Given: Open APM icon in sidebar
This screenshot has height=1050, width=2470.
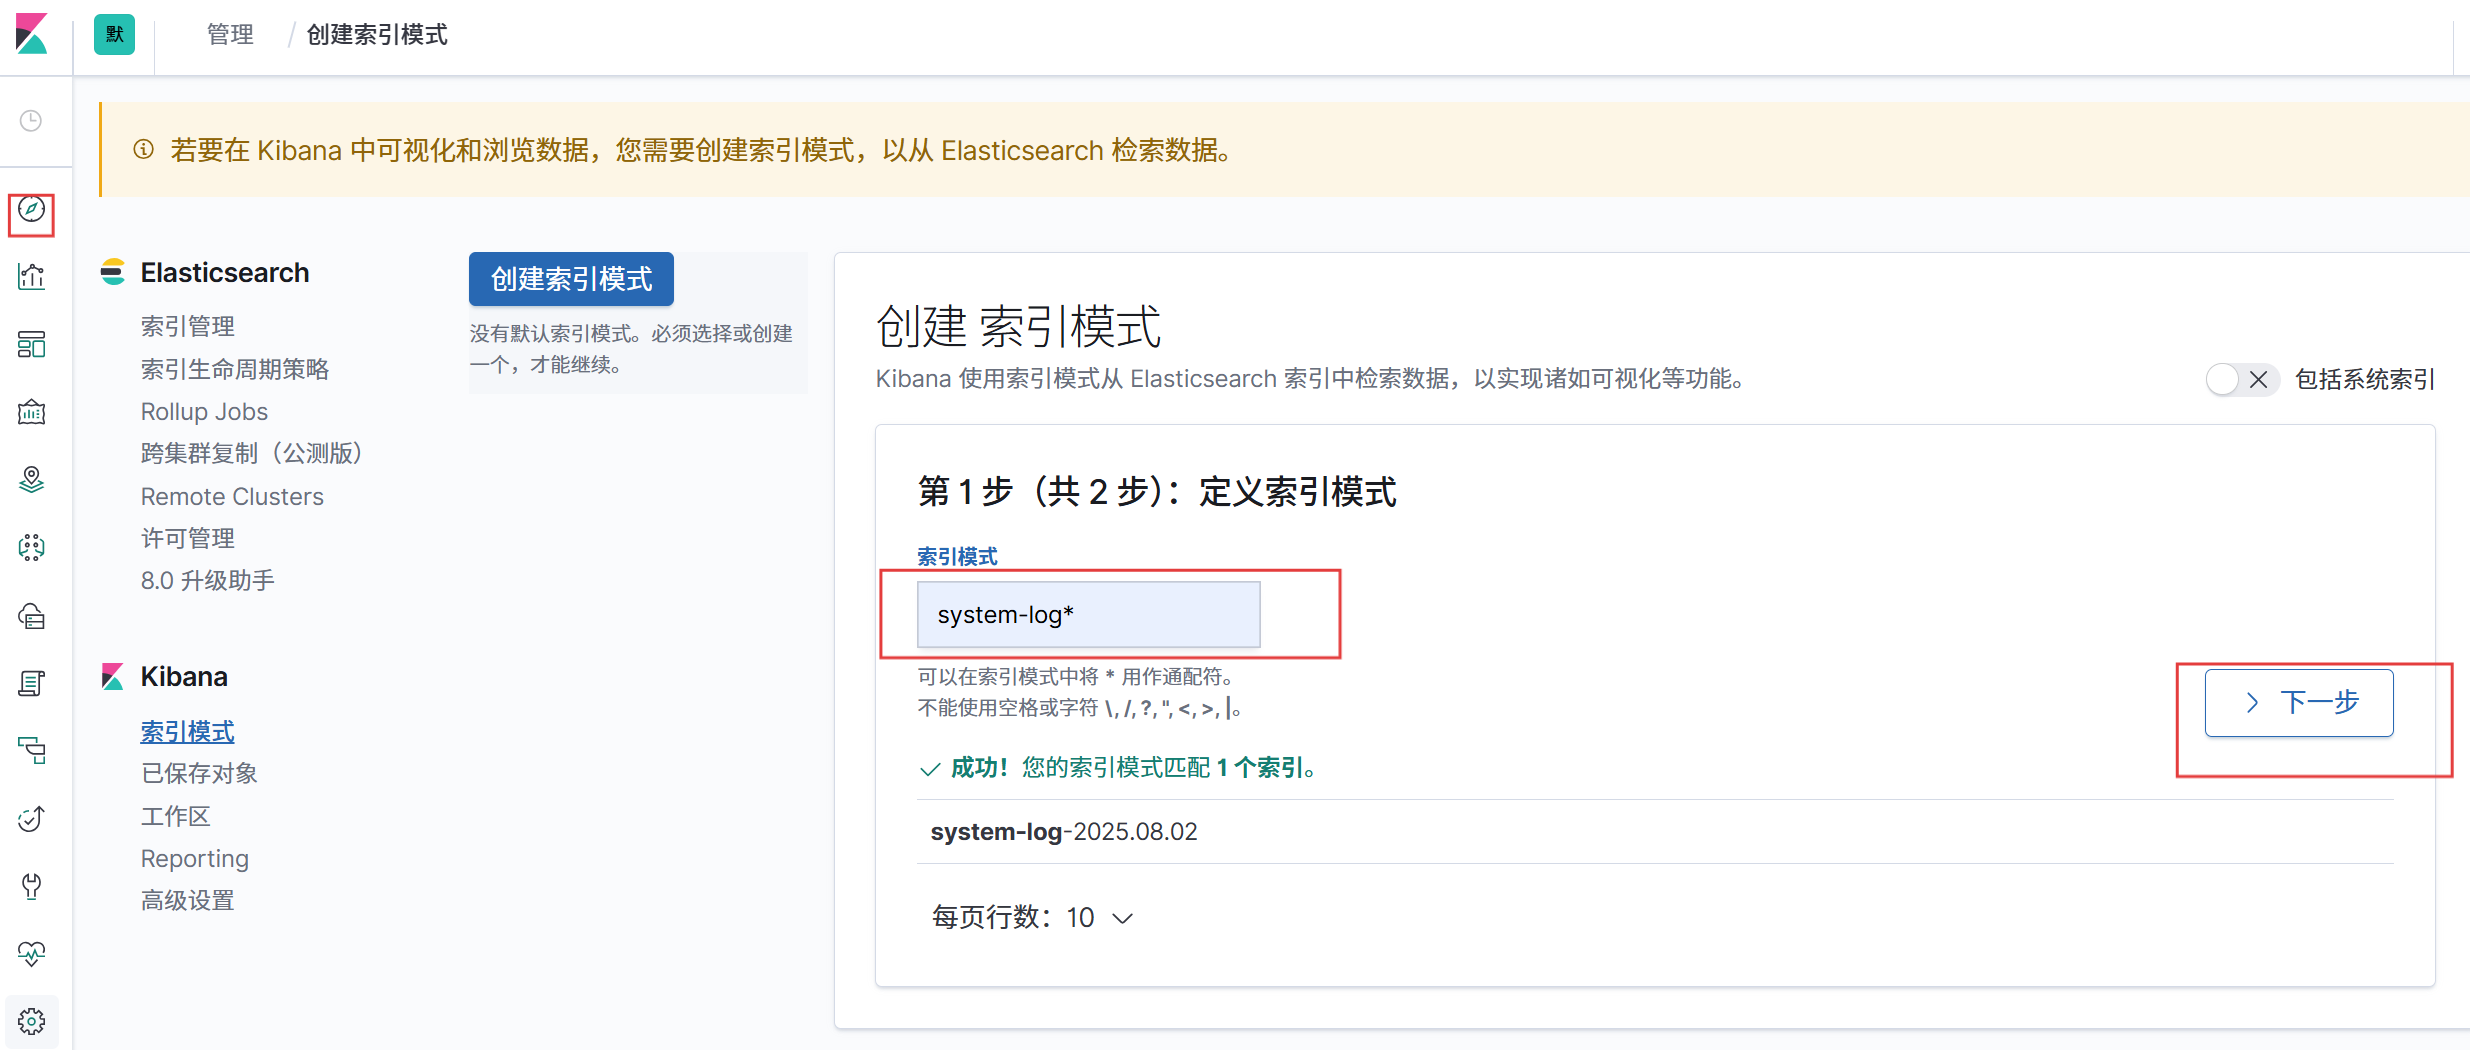Looking at the screenshot, I should click(32, 751).
